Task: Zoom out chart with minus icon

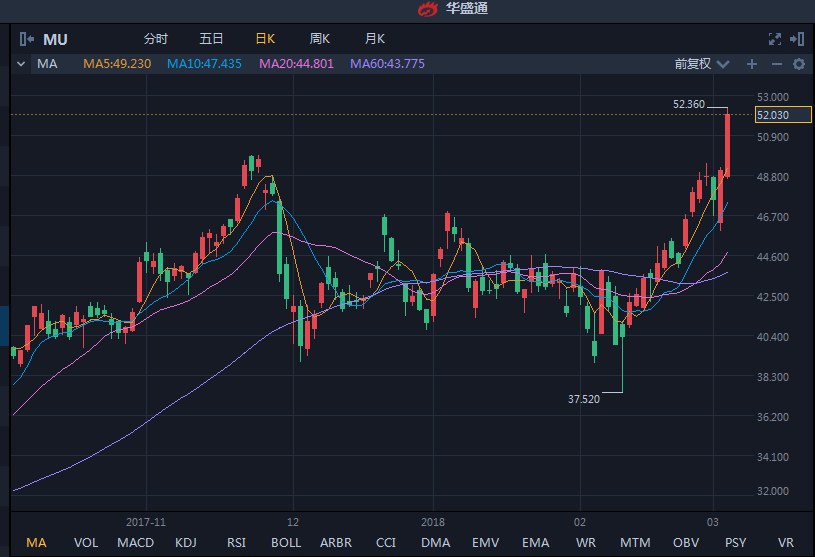Action: tap(775, 64)
